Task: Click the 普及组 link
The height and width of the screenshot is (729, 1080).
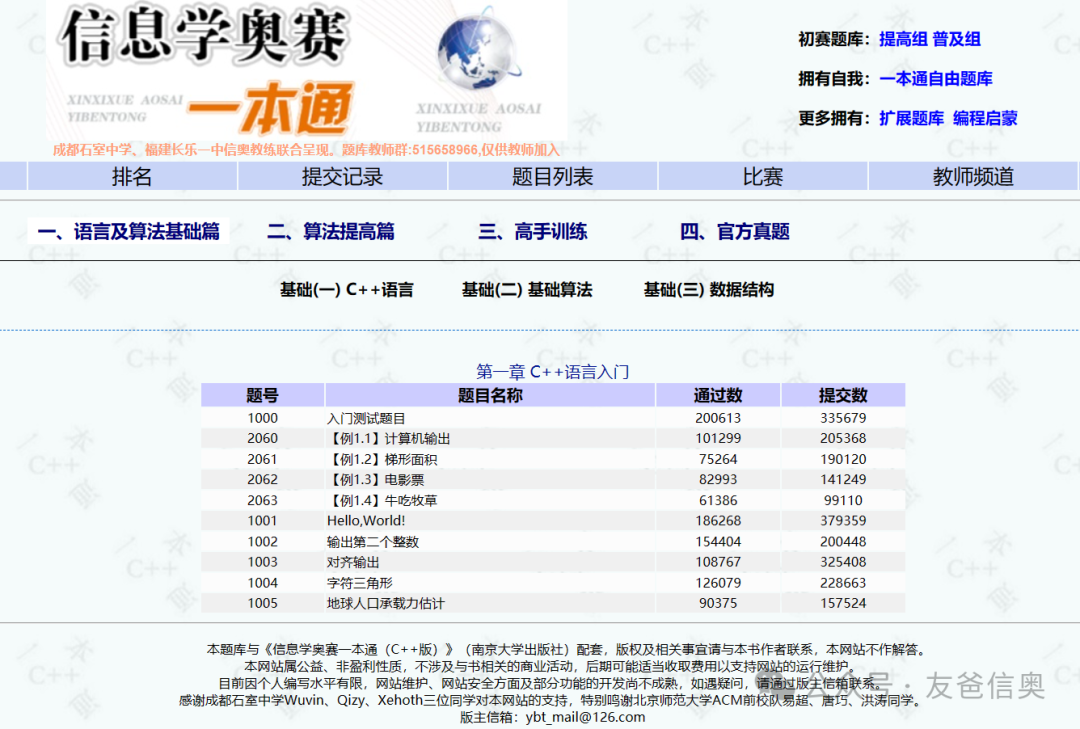Action: click(957, 39)
